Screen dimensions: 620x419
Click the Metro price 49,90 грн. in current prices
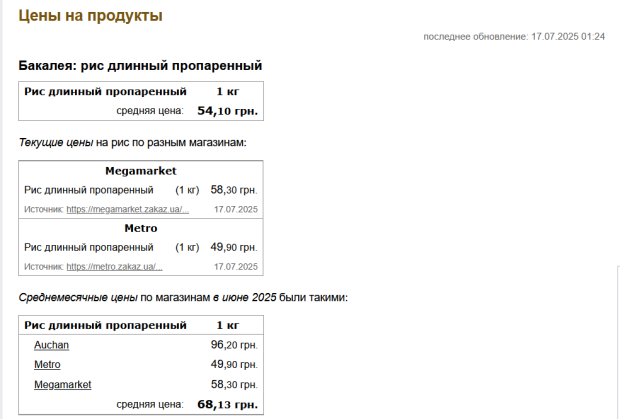point(234,247)
